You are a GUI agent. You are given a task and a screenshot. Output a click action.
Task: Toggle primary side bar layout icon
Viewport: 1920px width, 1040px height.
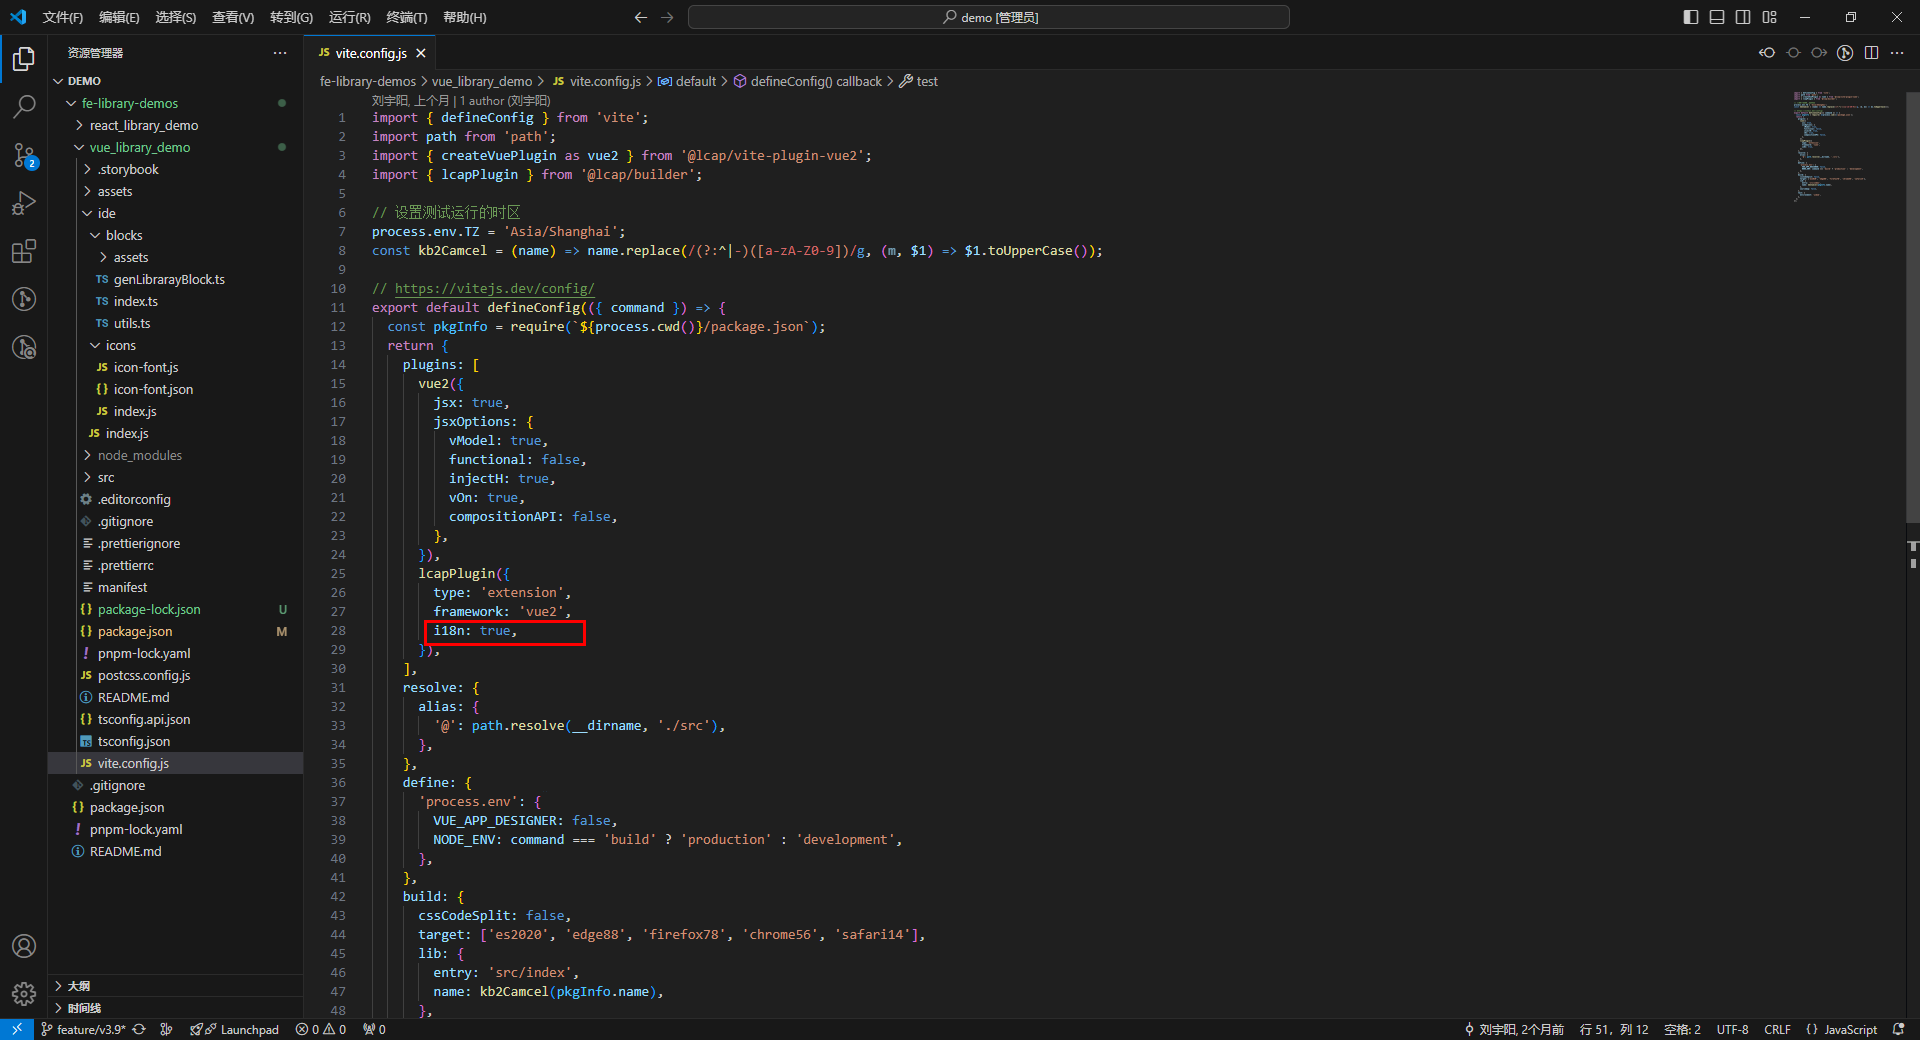[x=1691, y=17]
